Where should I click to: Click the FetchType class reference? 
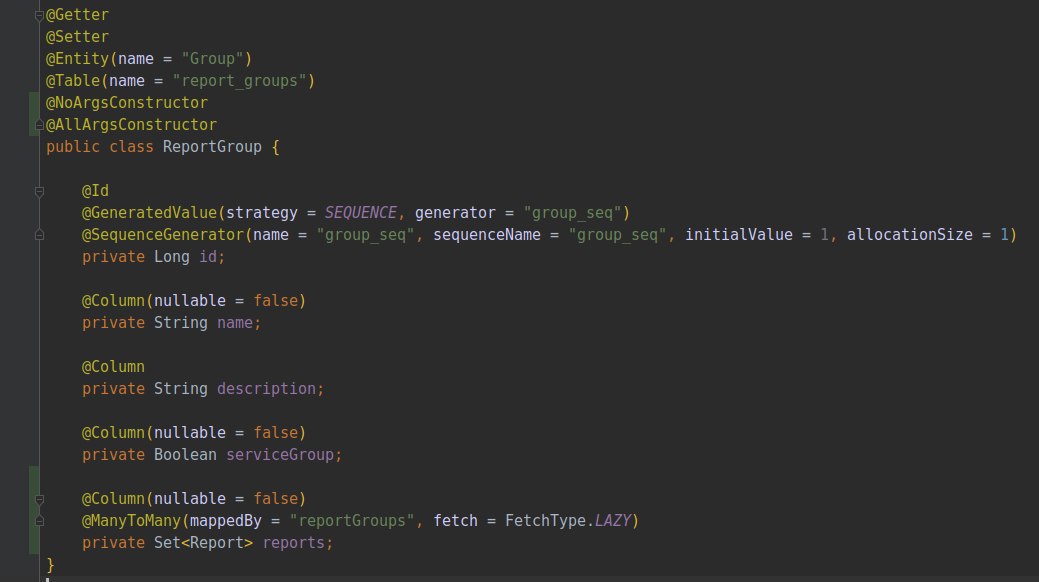[x=545, y=520]
